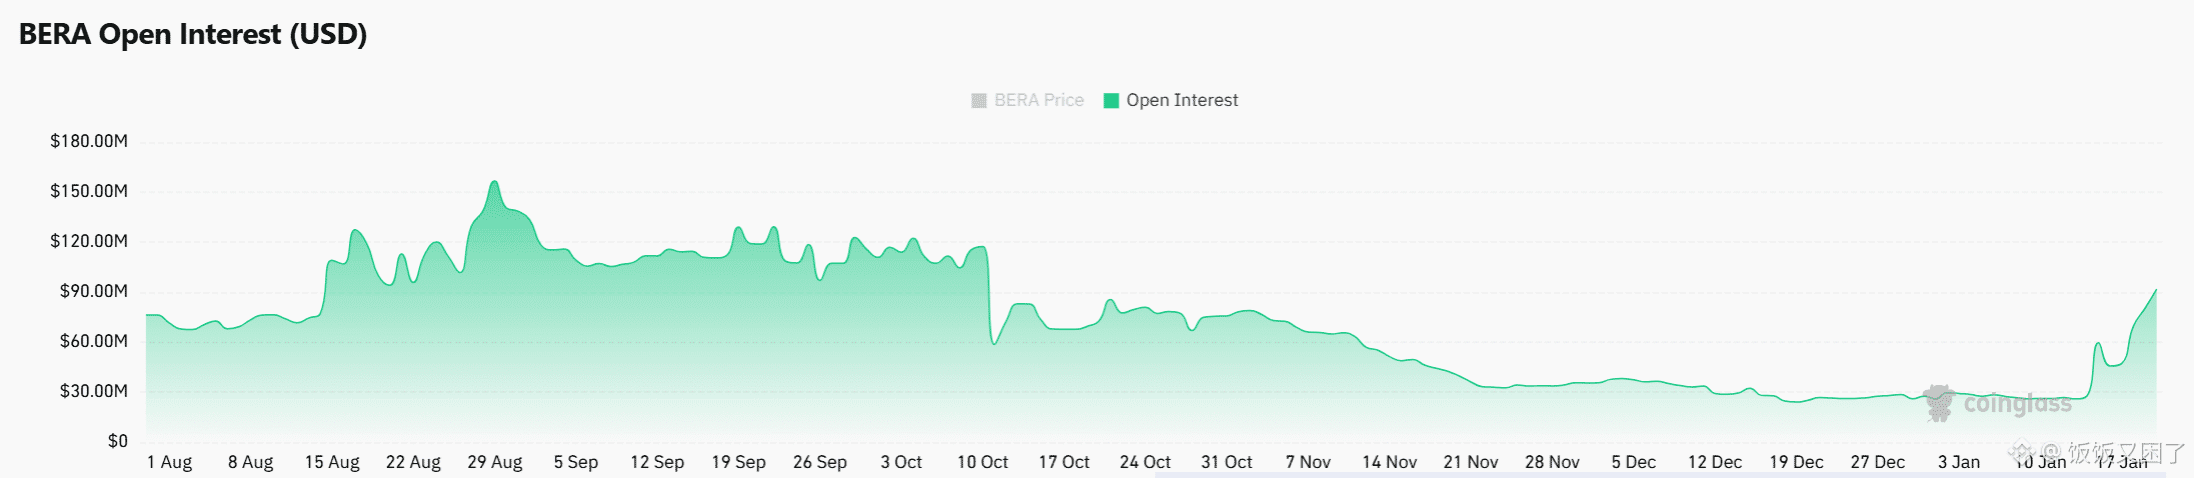Select the 1 Aug date label
The width and height of the screenshot is (2194, 478).
click(169, 462)
